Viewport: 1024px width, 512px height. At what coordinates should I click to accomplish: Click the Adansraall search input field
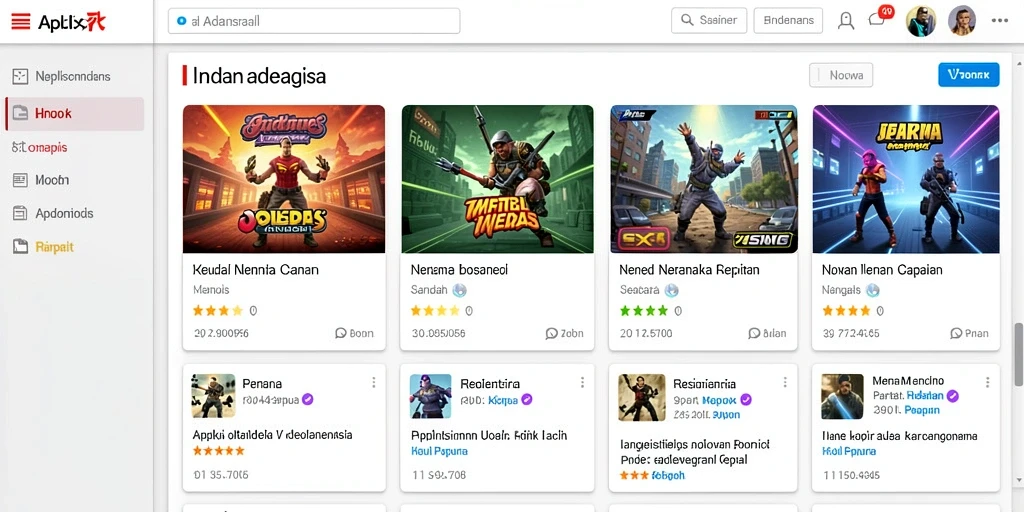pyautogui.click(x=314, y=21)
